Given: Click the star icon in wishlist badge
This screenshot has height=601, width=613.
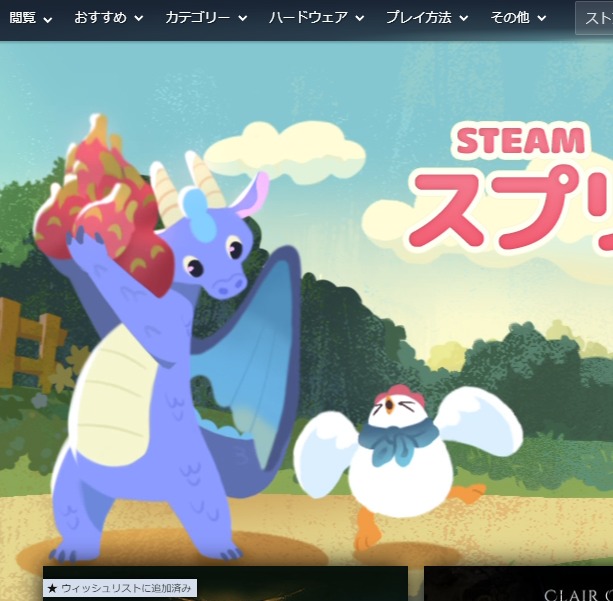Looking at the screenshot, I should point(52,588).
